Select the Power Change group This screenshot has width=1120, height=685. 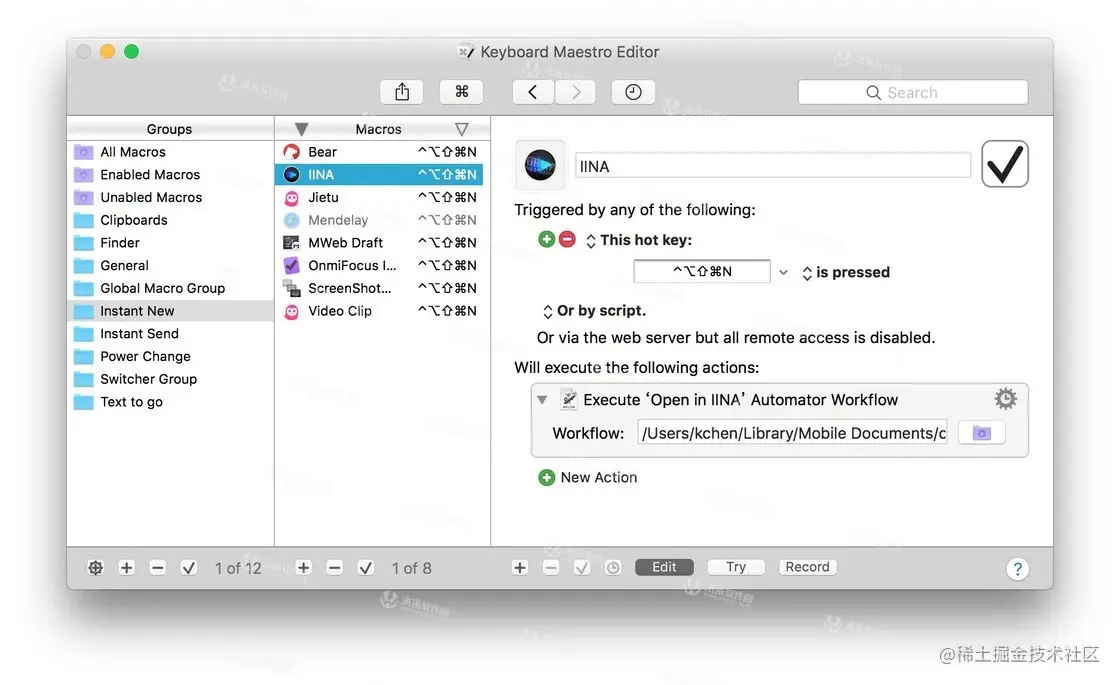point(171,356)
